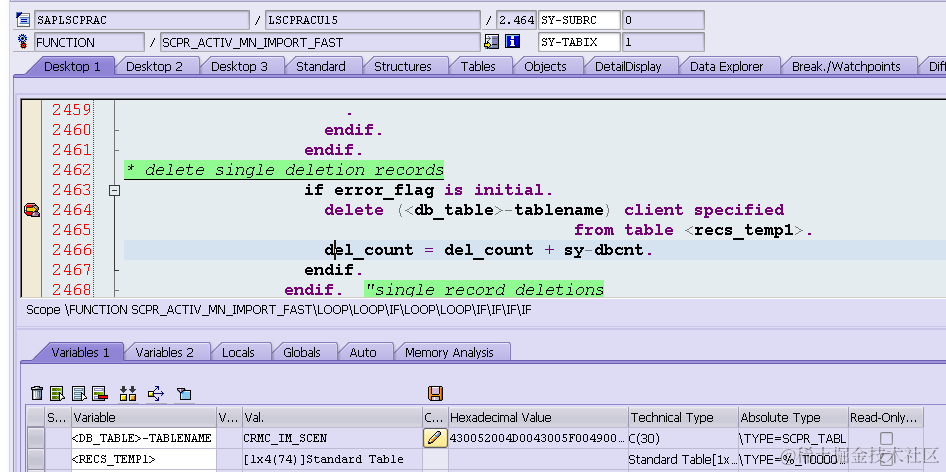Open the DetailDisplay tab
Screen dimensions: 946x472
pyautogui.click(x=628, y=66)
